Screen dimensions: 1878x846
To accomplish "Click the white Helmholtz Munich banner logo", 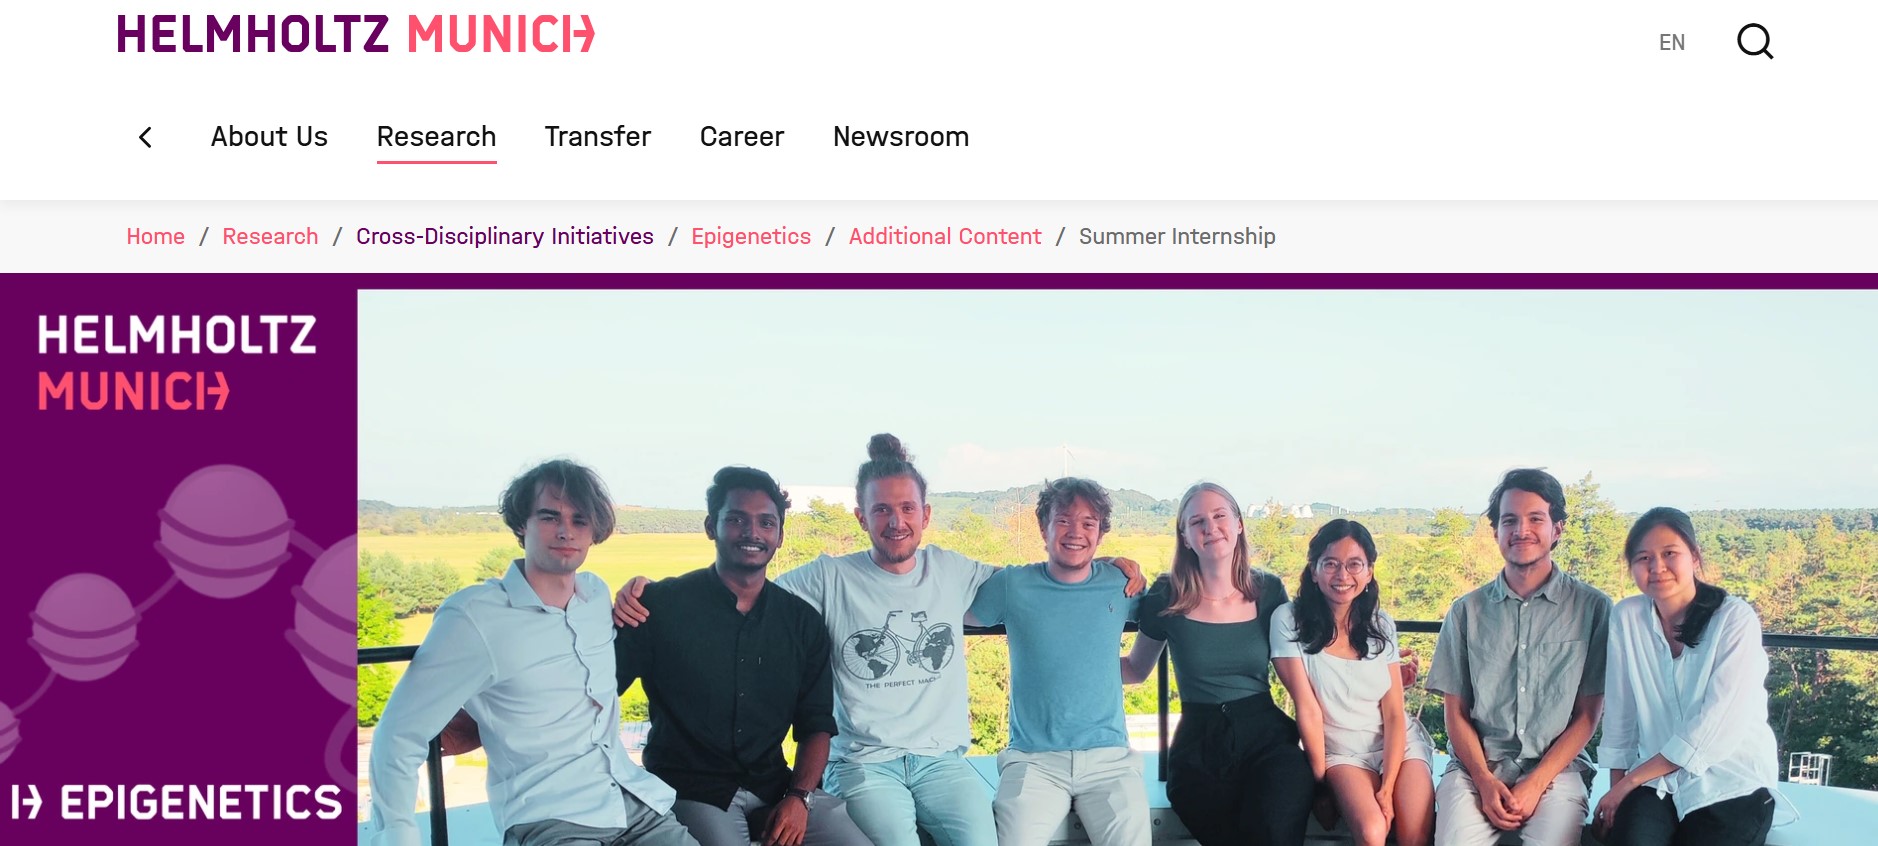I will coord(177,362).
